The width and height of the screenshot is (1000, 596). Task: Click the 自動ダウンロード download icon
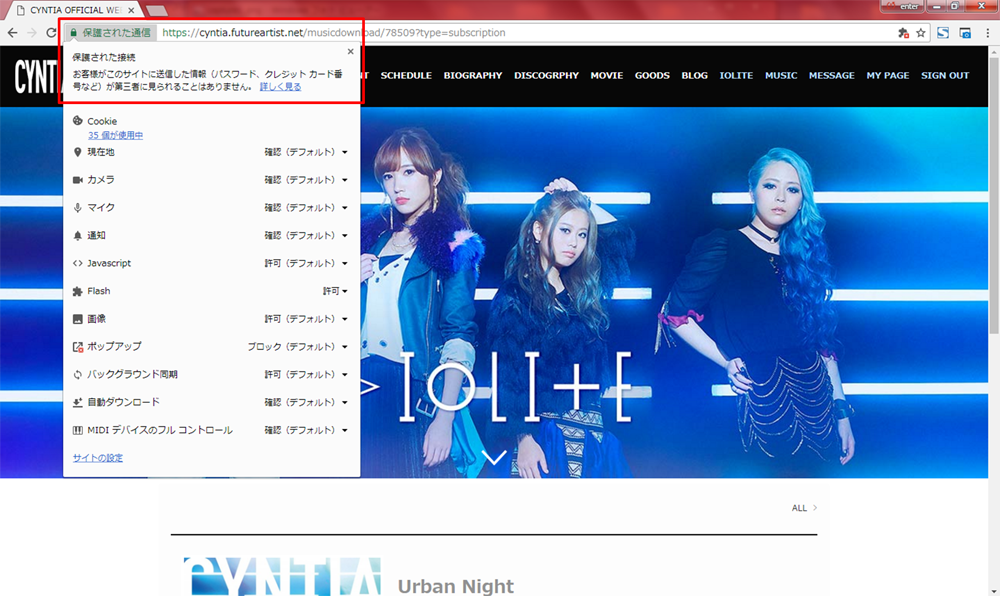click(x=78, y=402)
